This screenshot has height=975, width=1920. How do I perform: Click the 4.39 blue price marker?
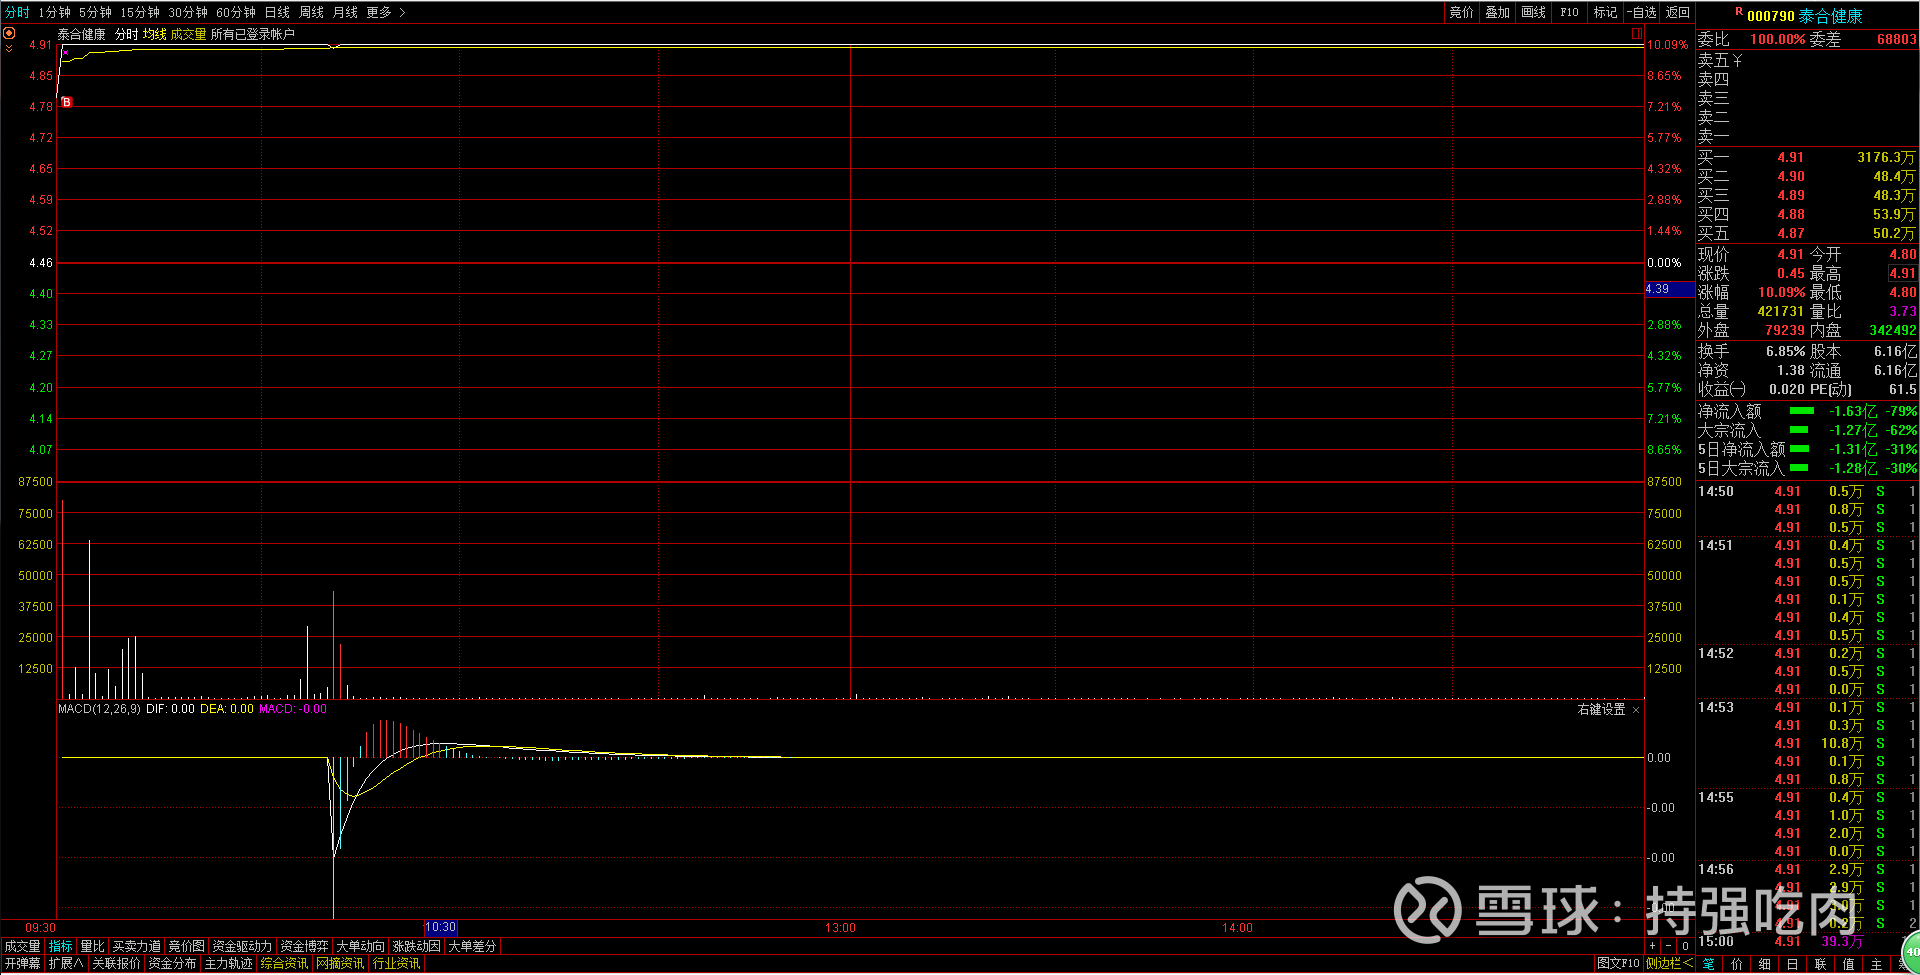tap(1669, 289)
